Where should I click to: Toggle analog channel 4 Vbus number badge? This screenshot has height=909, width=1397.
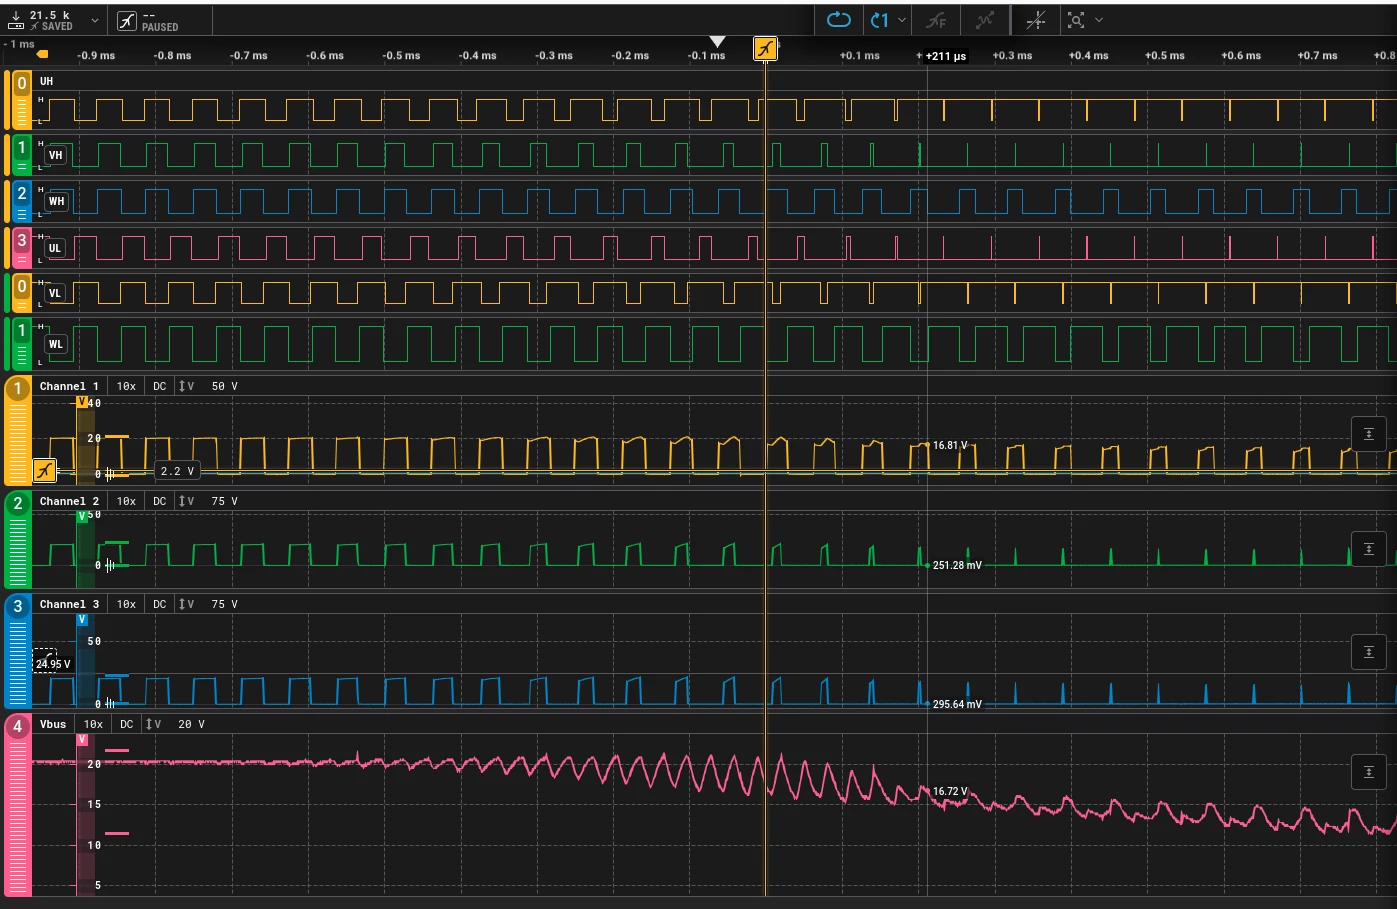18,727
